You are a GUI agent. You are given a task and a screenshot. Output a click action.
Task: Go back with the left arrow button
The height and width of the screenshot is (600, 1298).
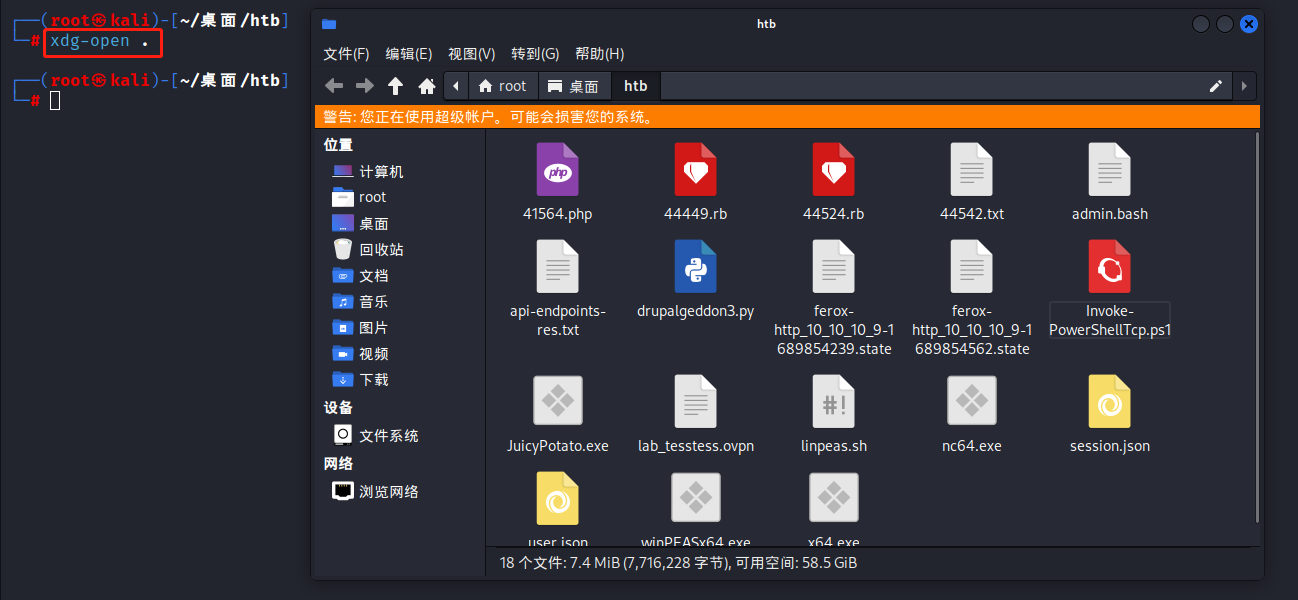334,86
